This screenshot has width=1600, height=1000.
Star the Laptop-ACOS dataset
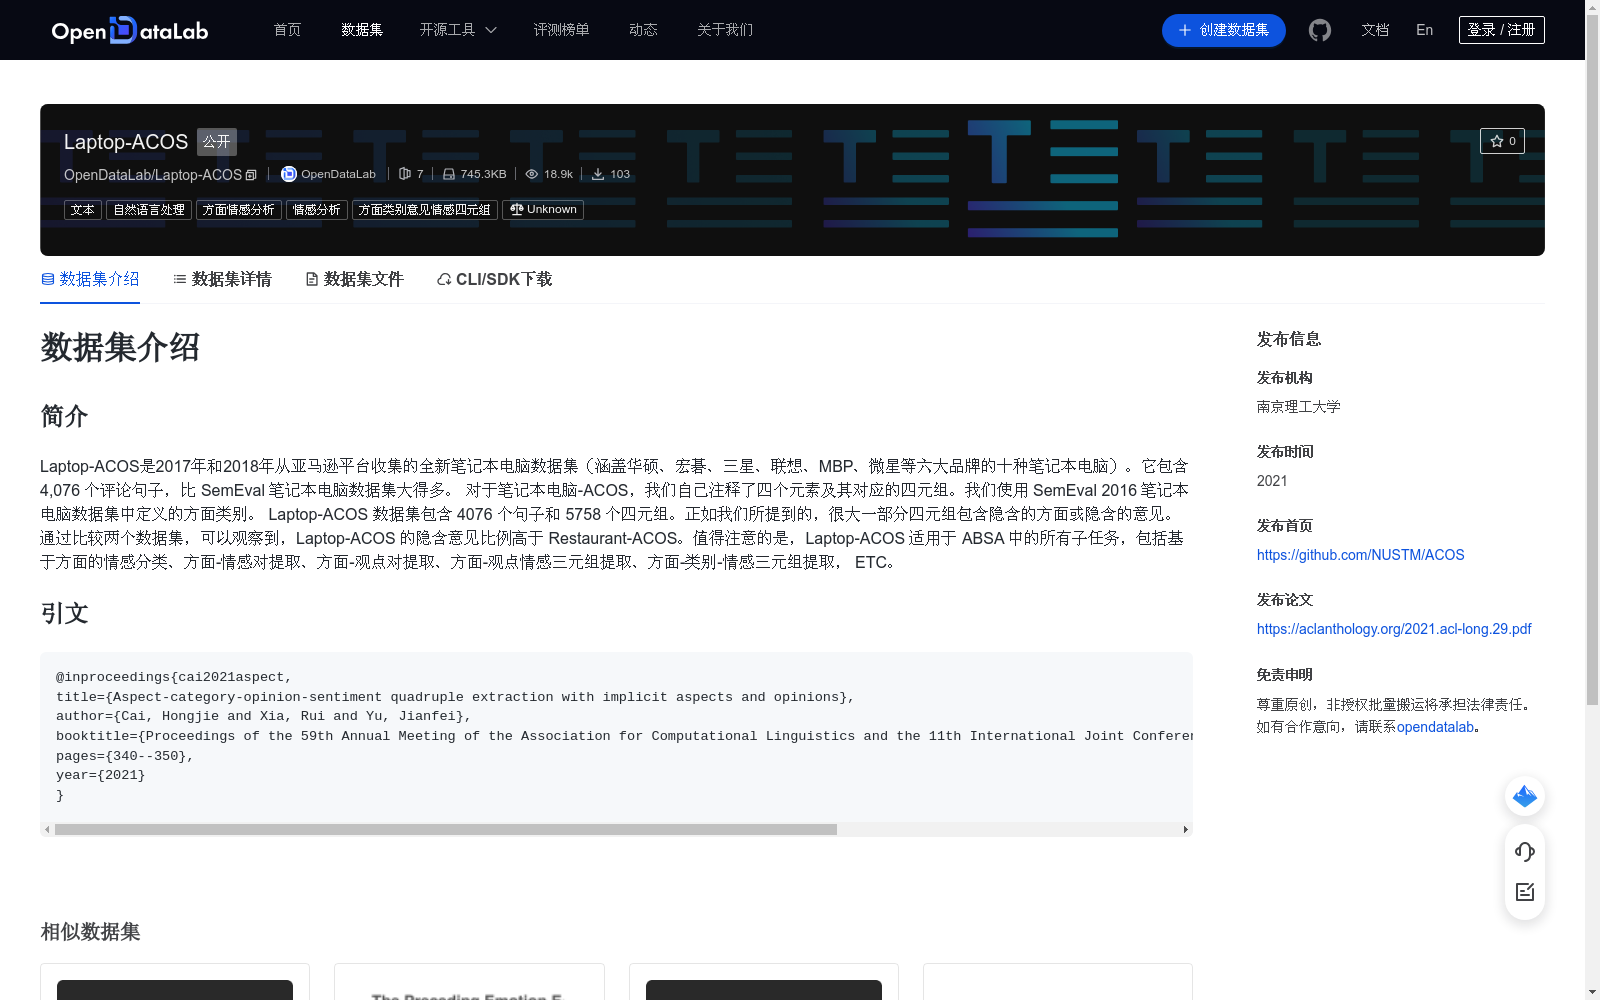coord(1502,141)
